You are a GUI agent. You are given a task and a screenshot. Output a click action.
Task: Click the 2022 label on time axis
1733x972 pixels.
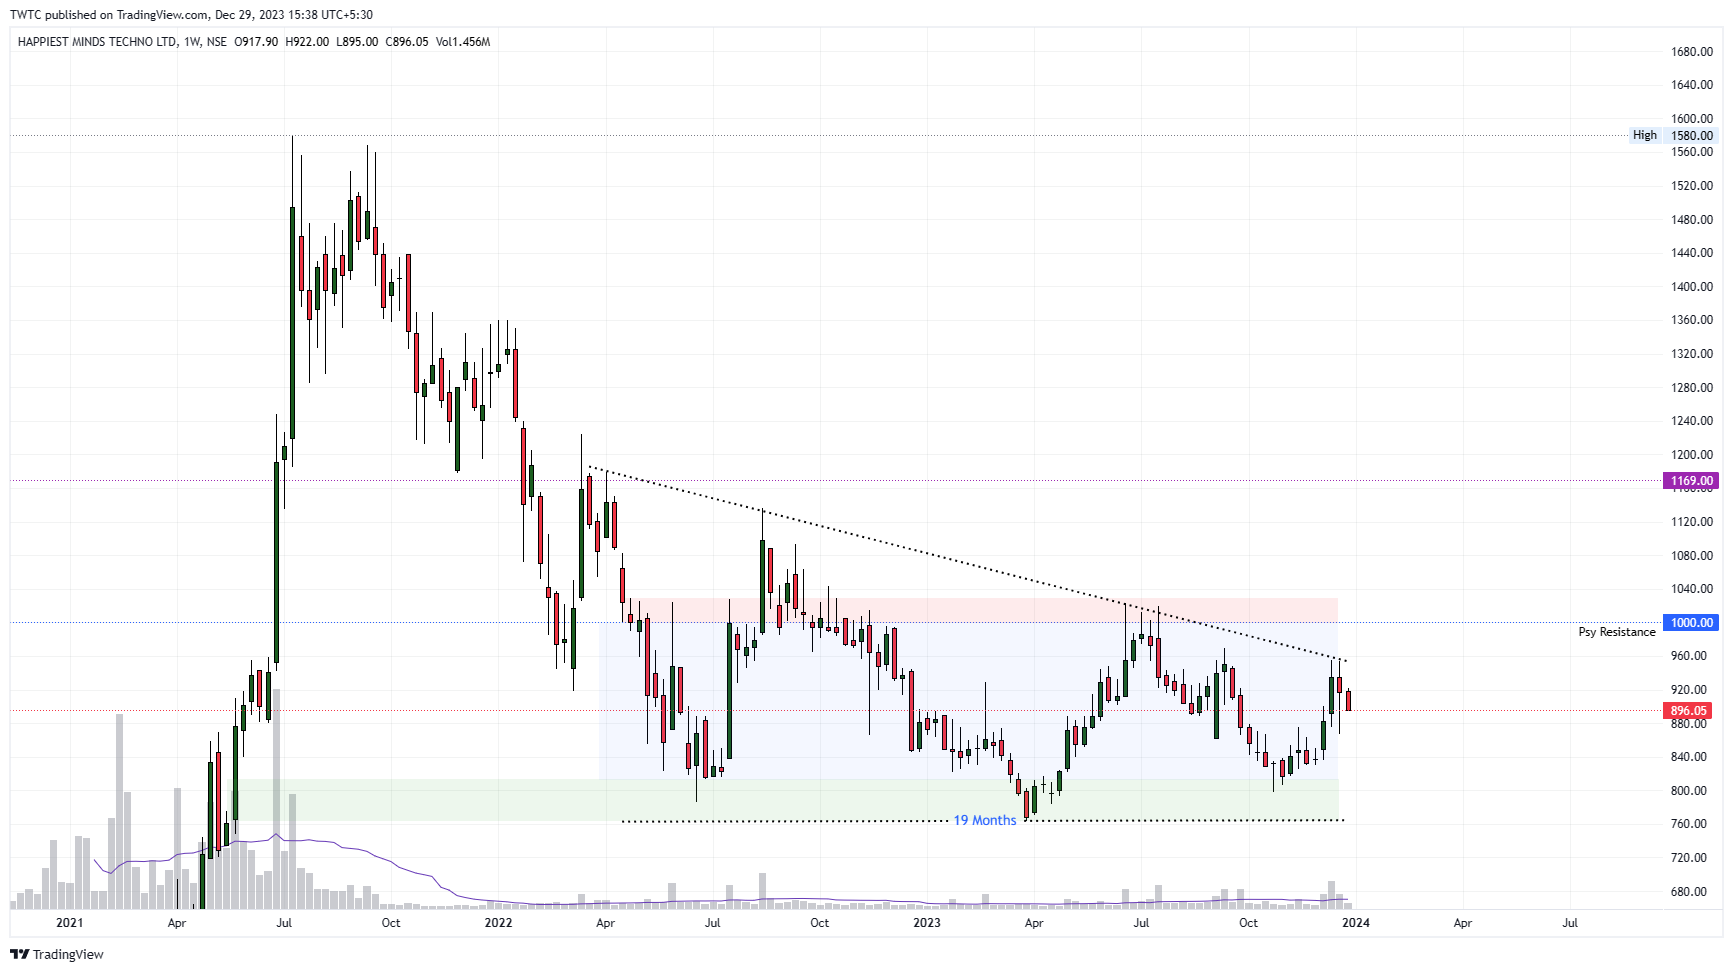498,923
